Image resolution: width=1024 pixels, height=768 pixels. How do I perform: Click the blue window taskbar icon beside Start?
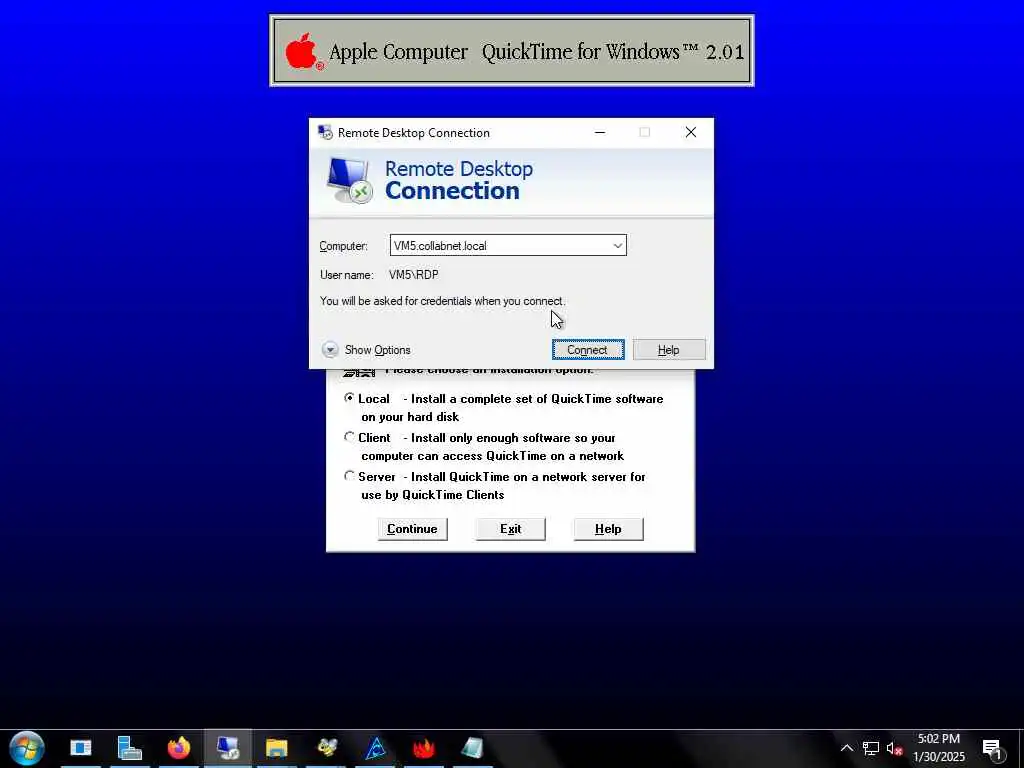click(x=81, y=748)
